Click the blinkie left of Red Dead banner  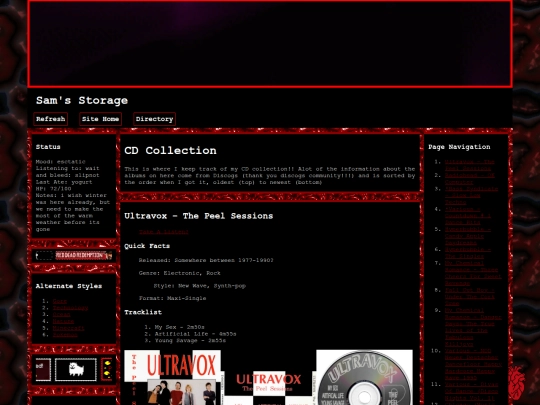44,256
